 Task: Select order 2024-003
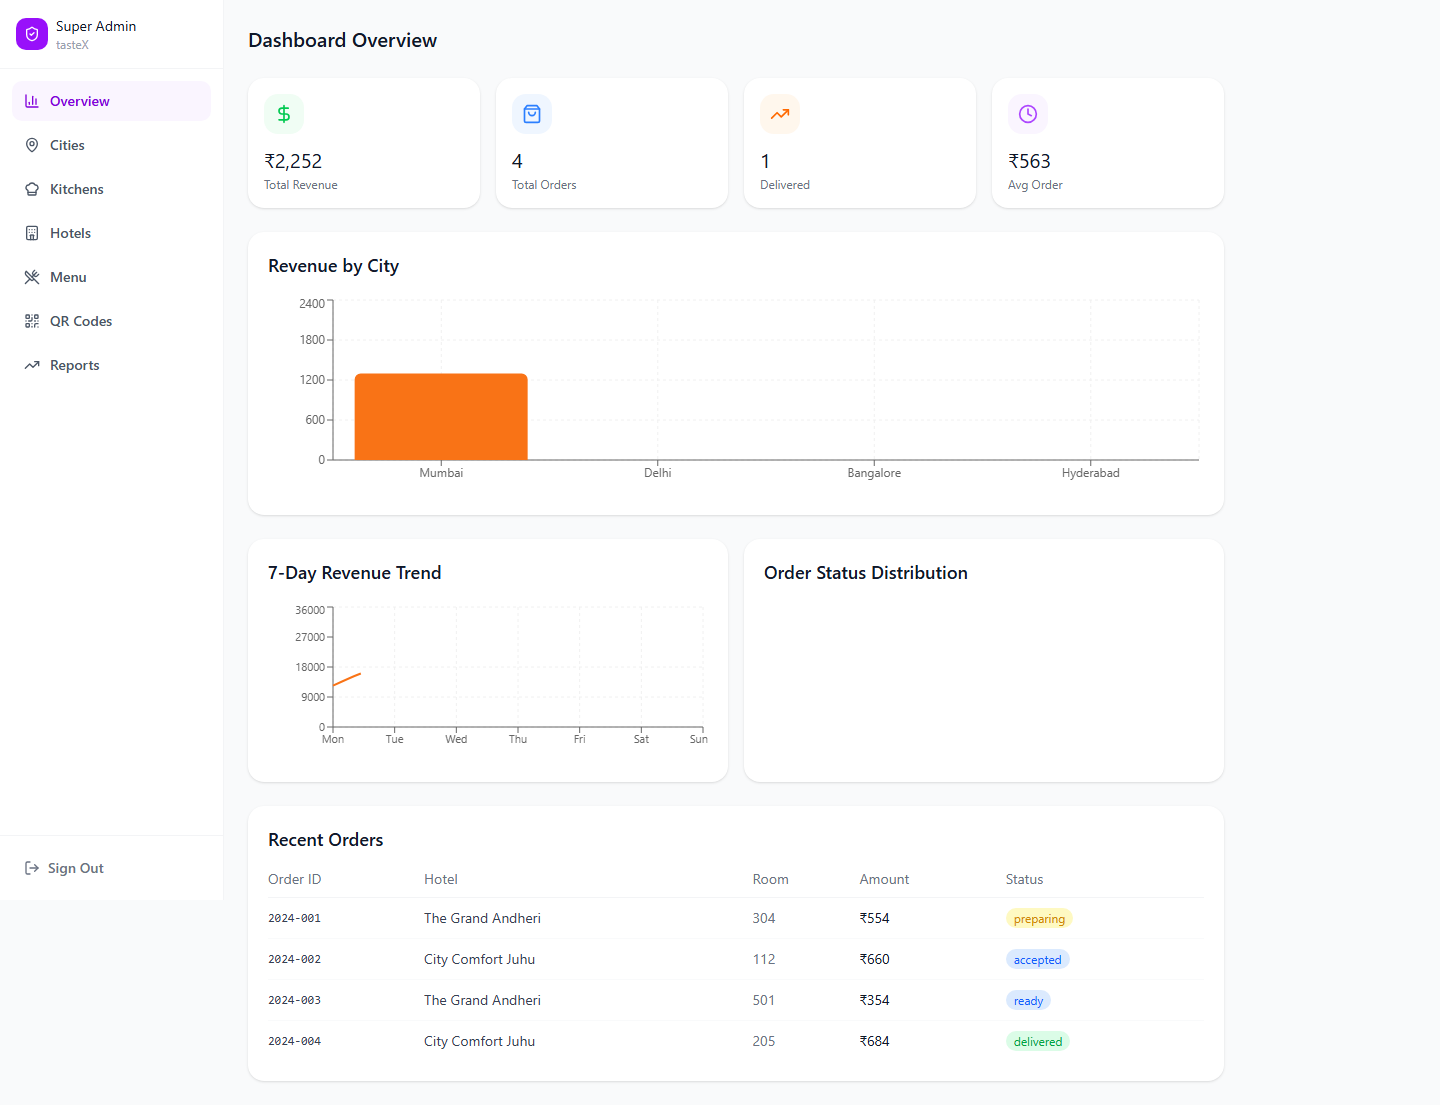click(x=295, y=1000)
